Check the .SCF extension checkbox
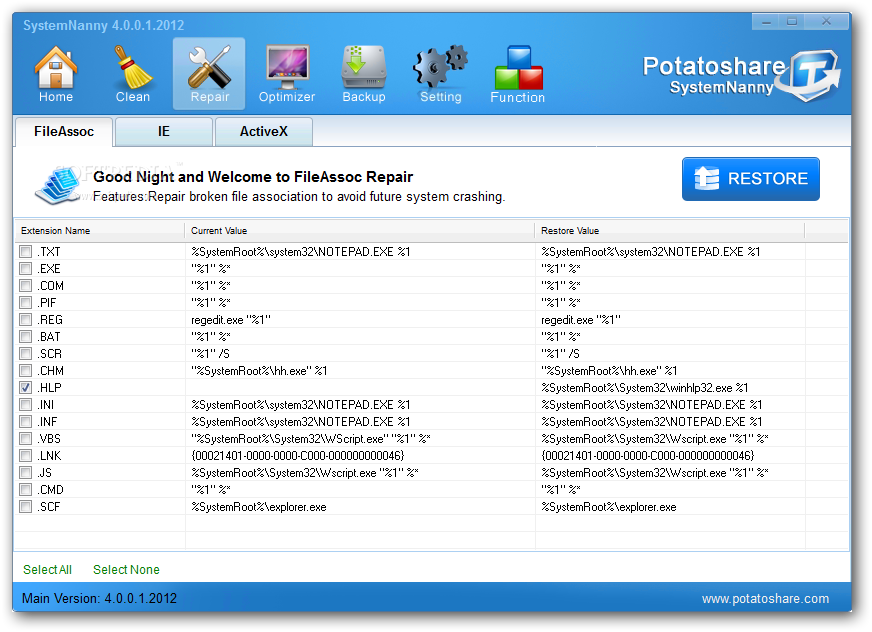 coord(26,506)
